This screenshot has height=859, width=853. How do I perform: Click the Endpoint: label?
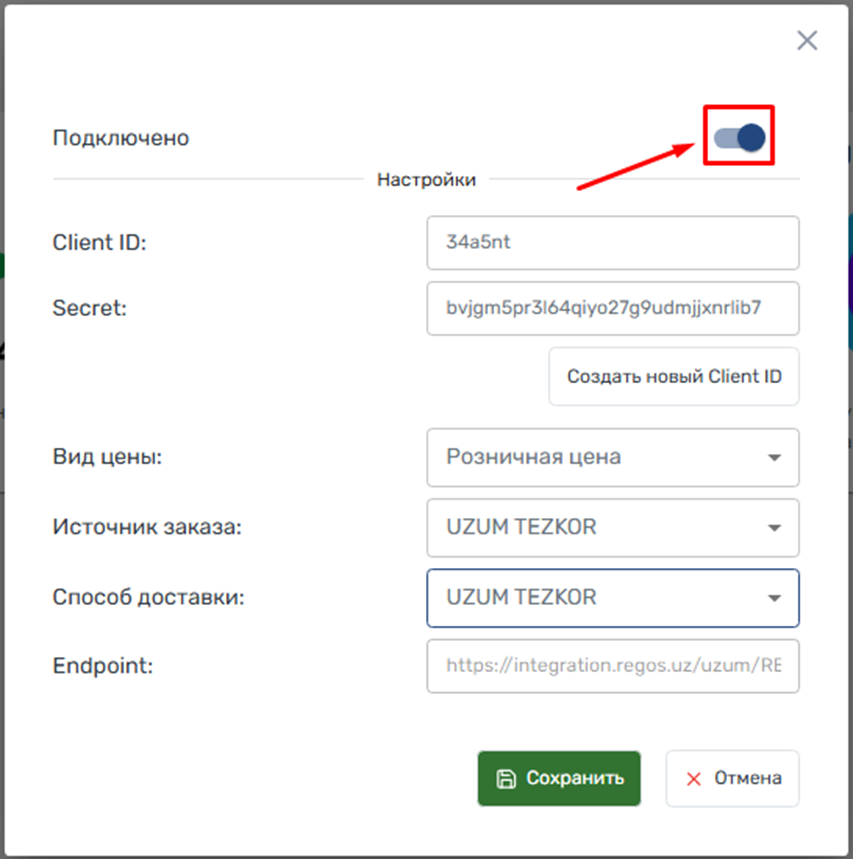(x=102, y=665)
